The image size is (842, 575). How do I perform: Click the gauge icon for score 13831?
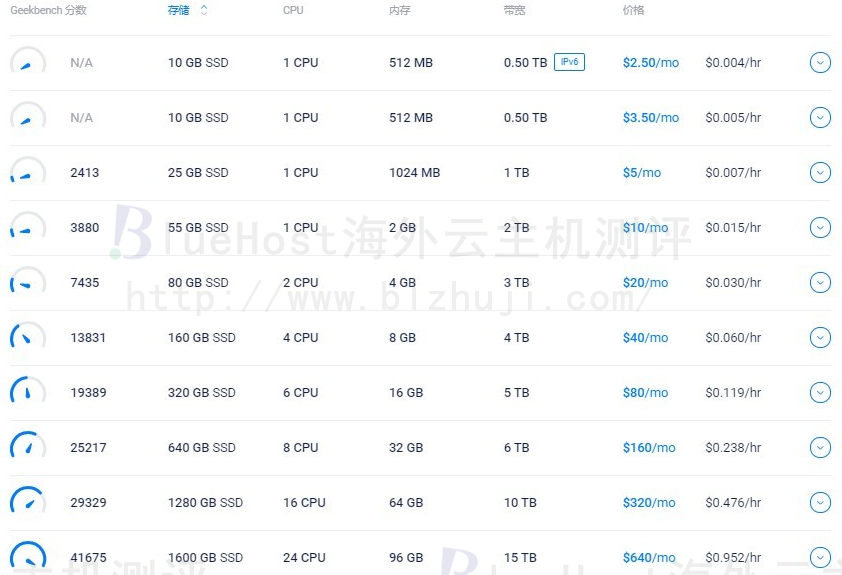(x=28, y=335)
